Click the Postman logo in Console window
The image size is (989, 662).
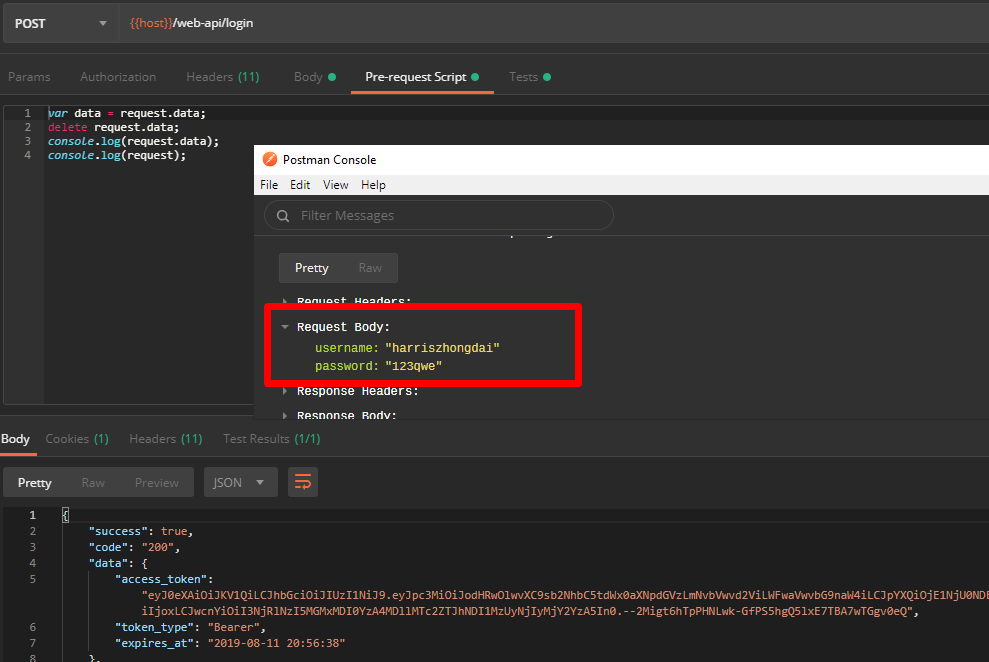[270, 160]
